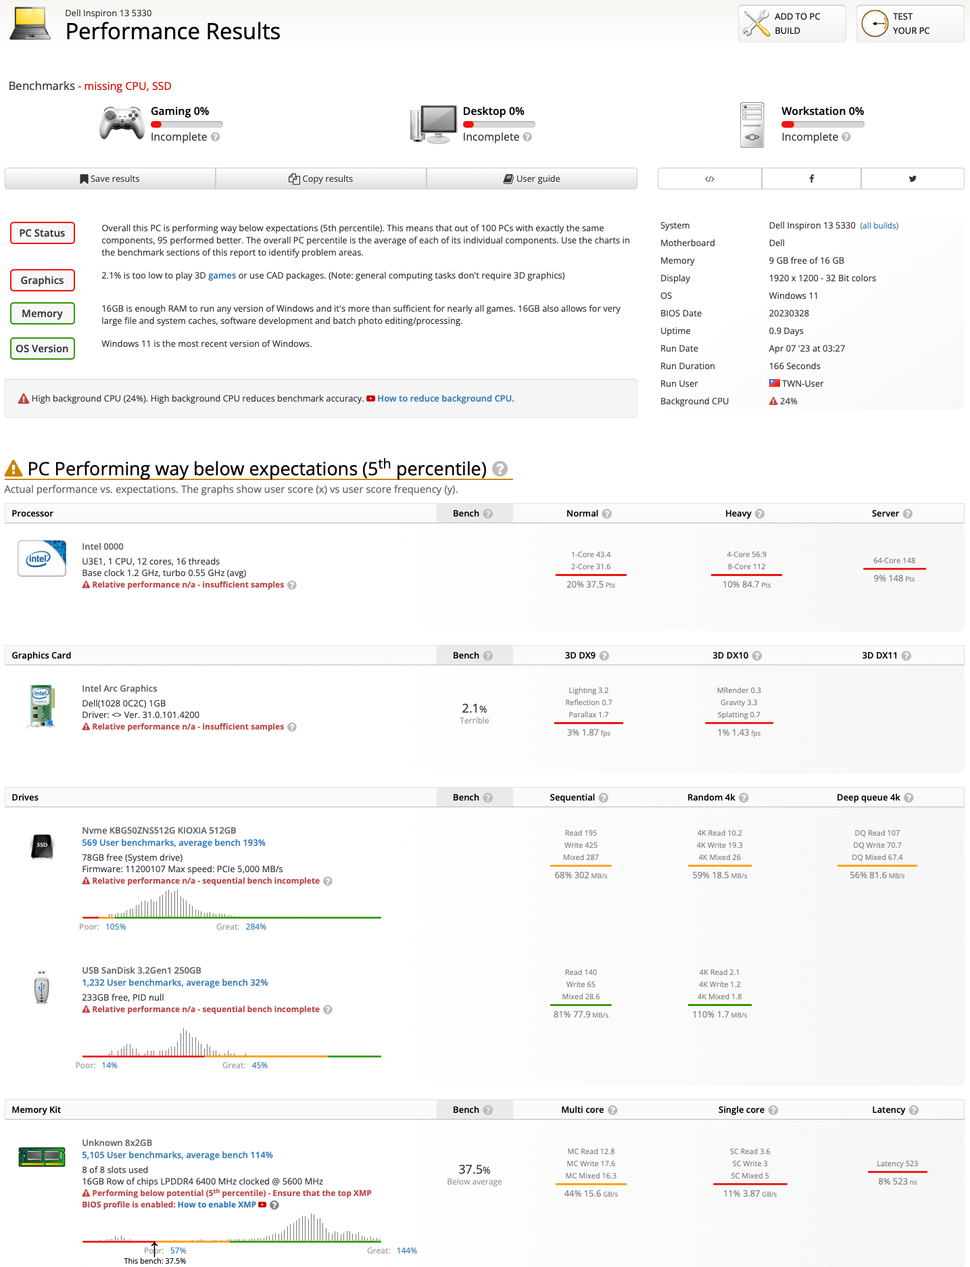Screen dimensions: 970x1267
Task: Open 569 User benchmarks link for KIOXIA
Action: [173, 843]
